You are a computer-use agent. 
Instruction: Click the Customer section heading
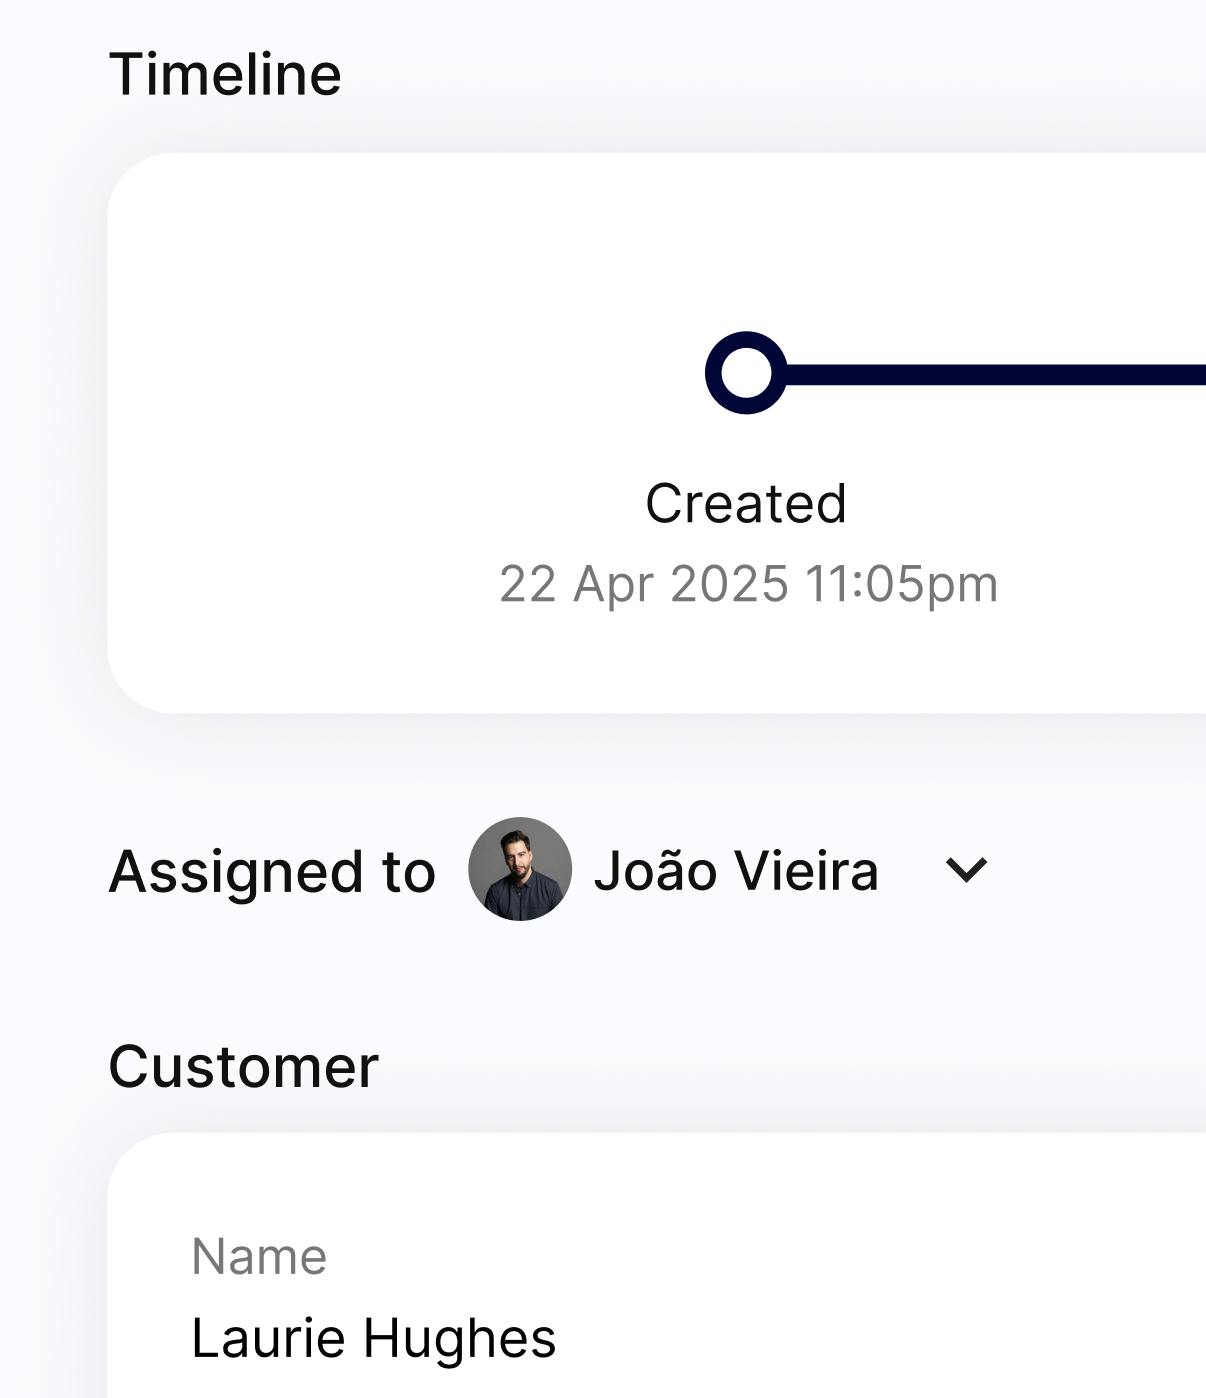tap(243, 1066)
